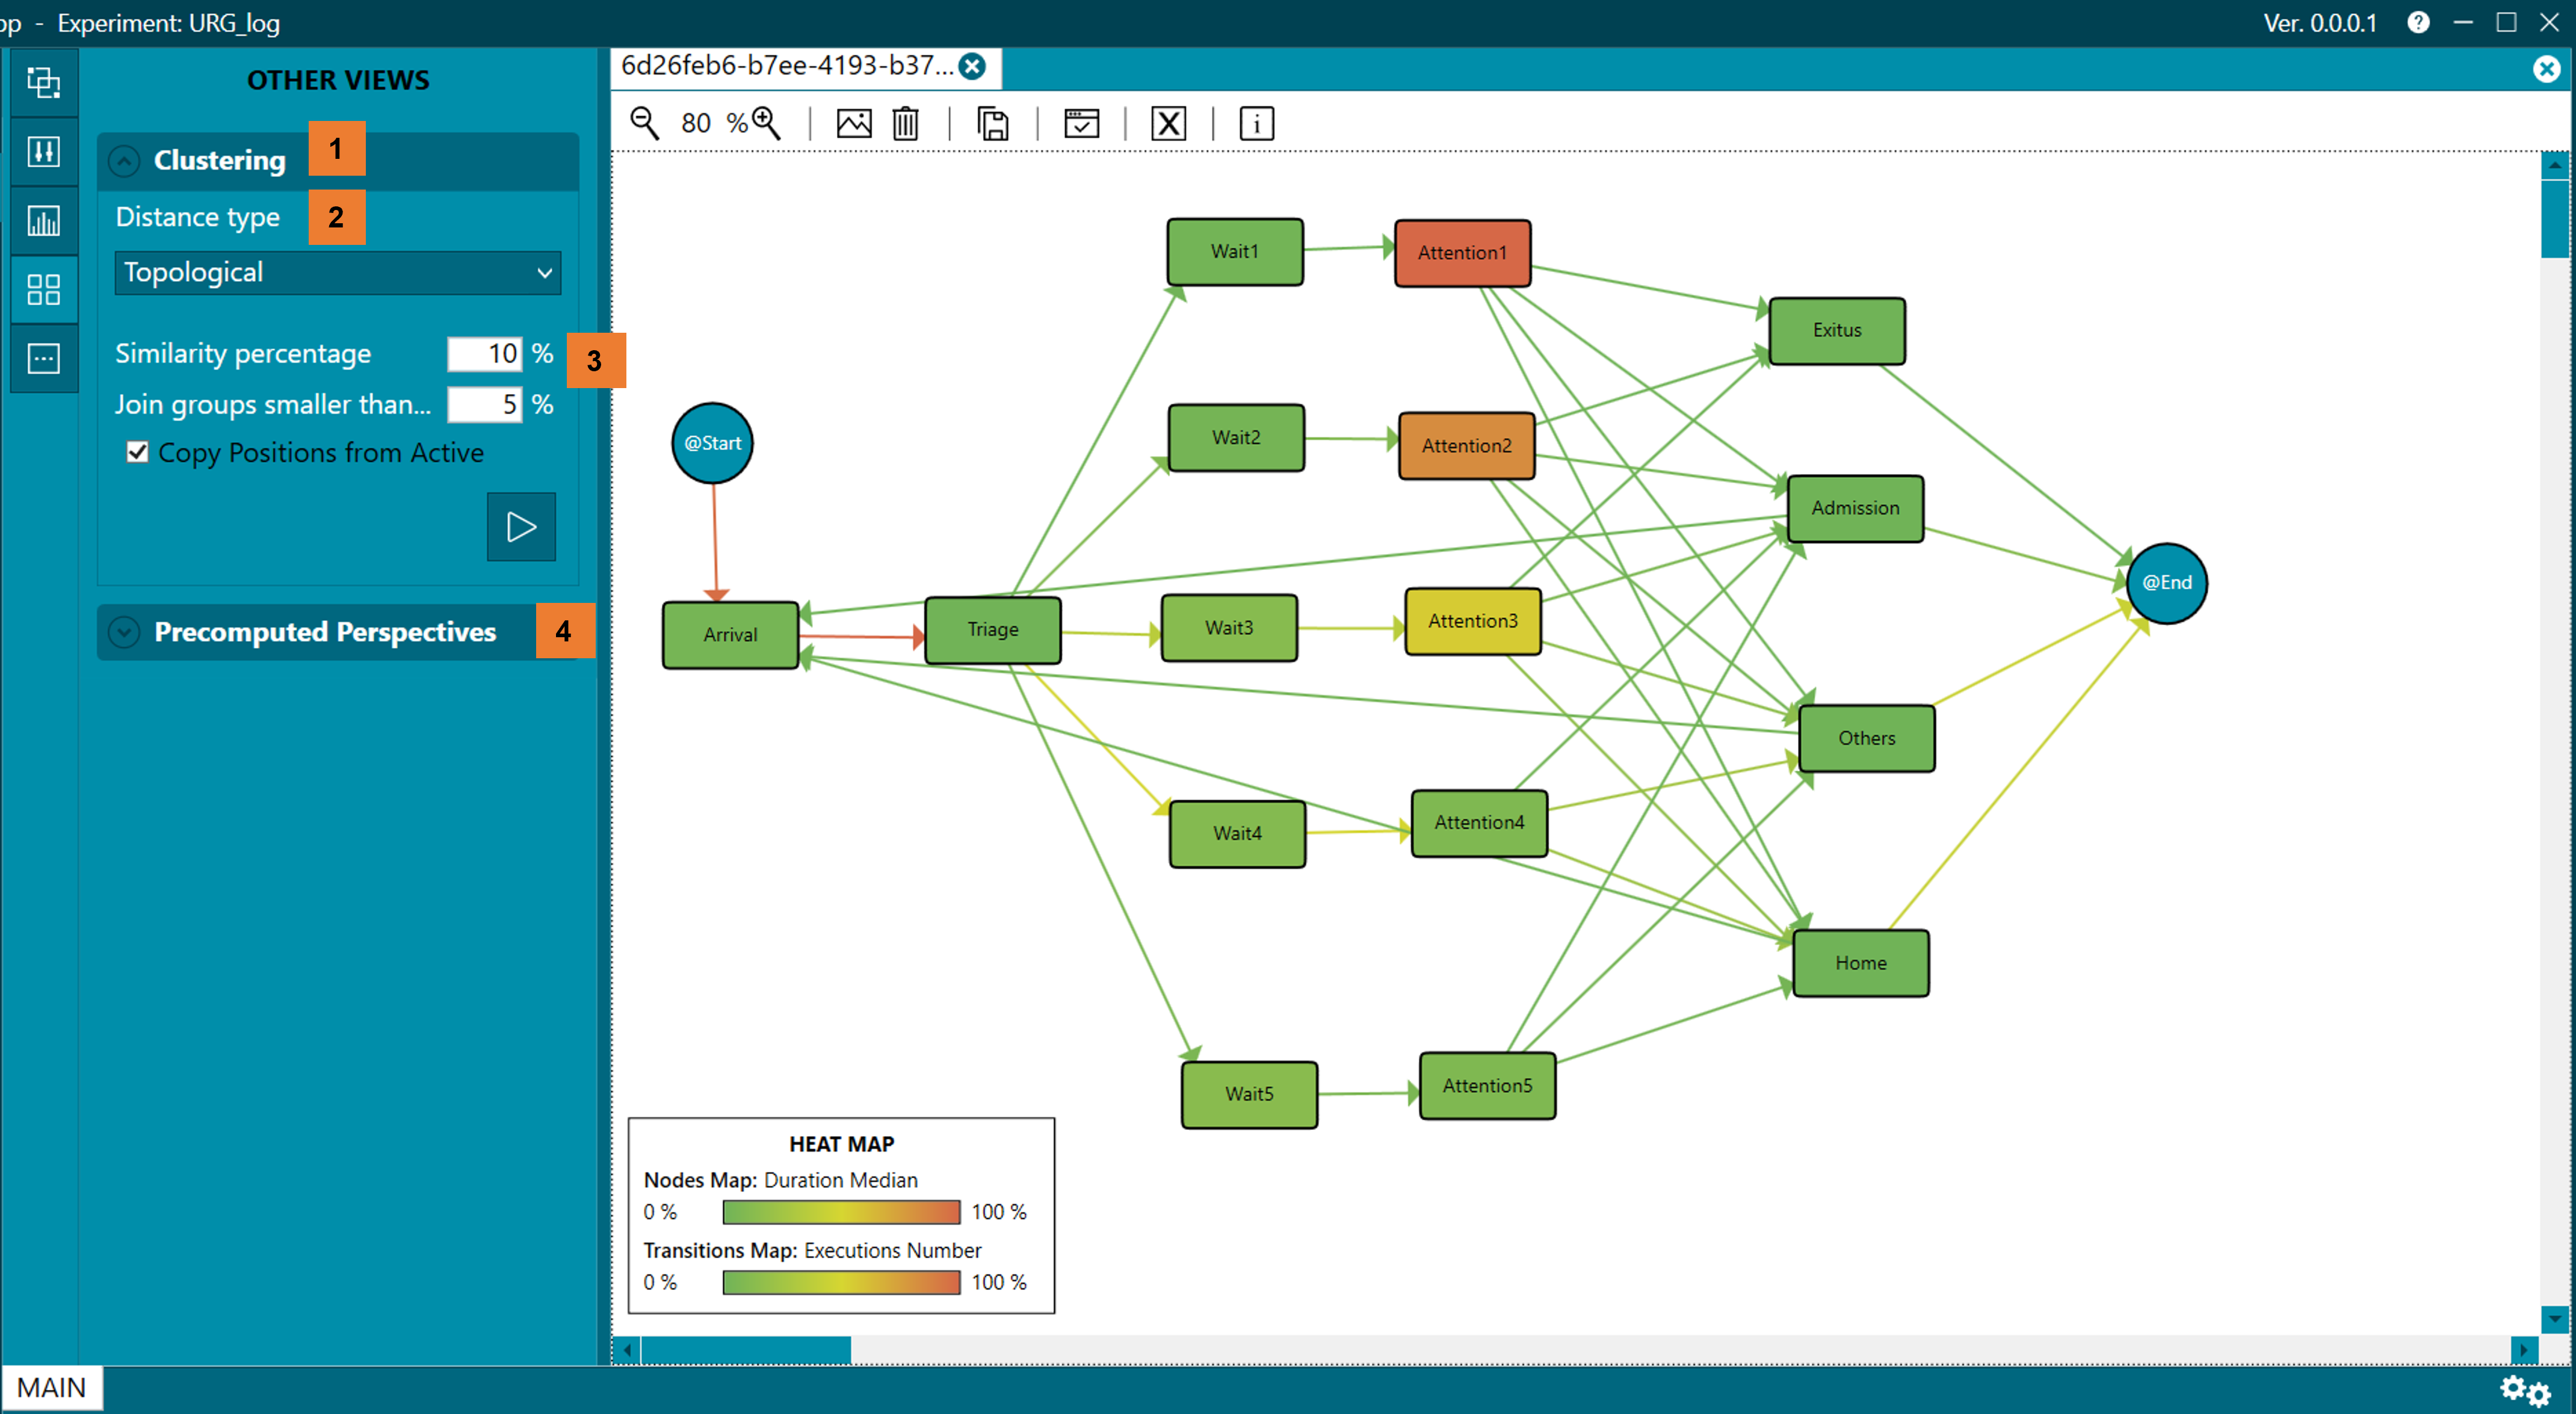Click the Ver. 0.0.0.1 version text
2576x1414 pixels.
pos(2320,23)
